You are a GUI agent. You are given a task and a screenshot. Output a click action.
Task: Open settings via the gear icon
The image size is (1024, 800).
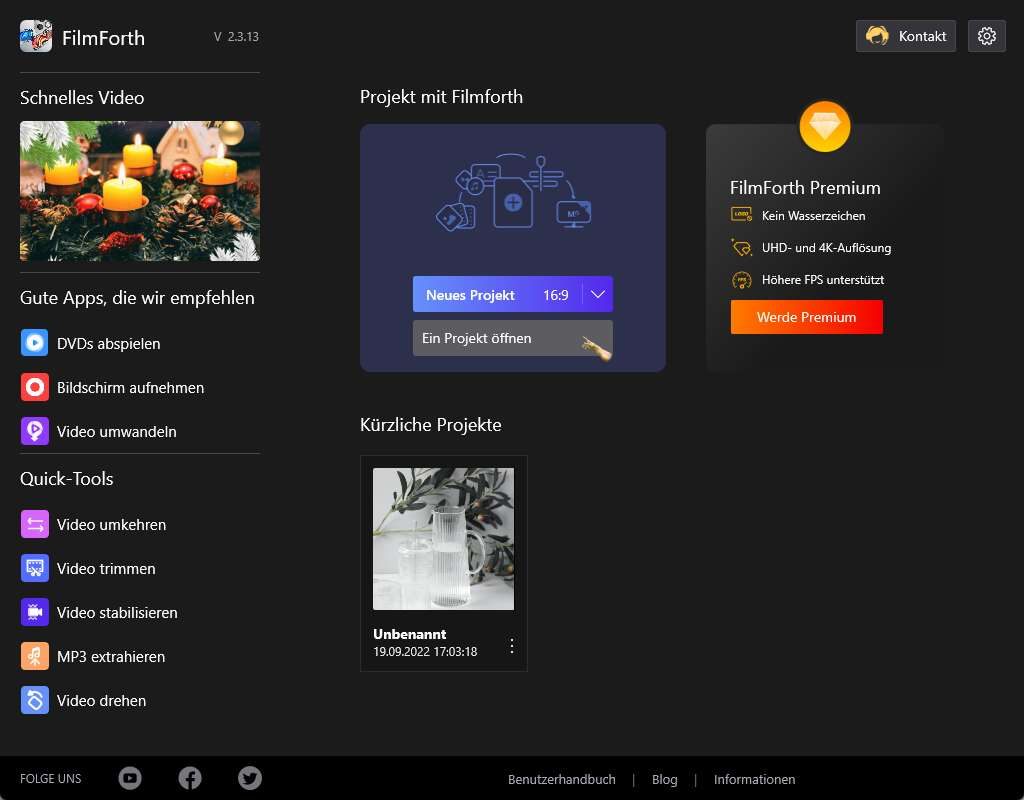pos(986,36)
